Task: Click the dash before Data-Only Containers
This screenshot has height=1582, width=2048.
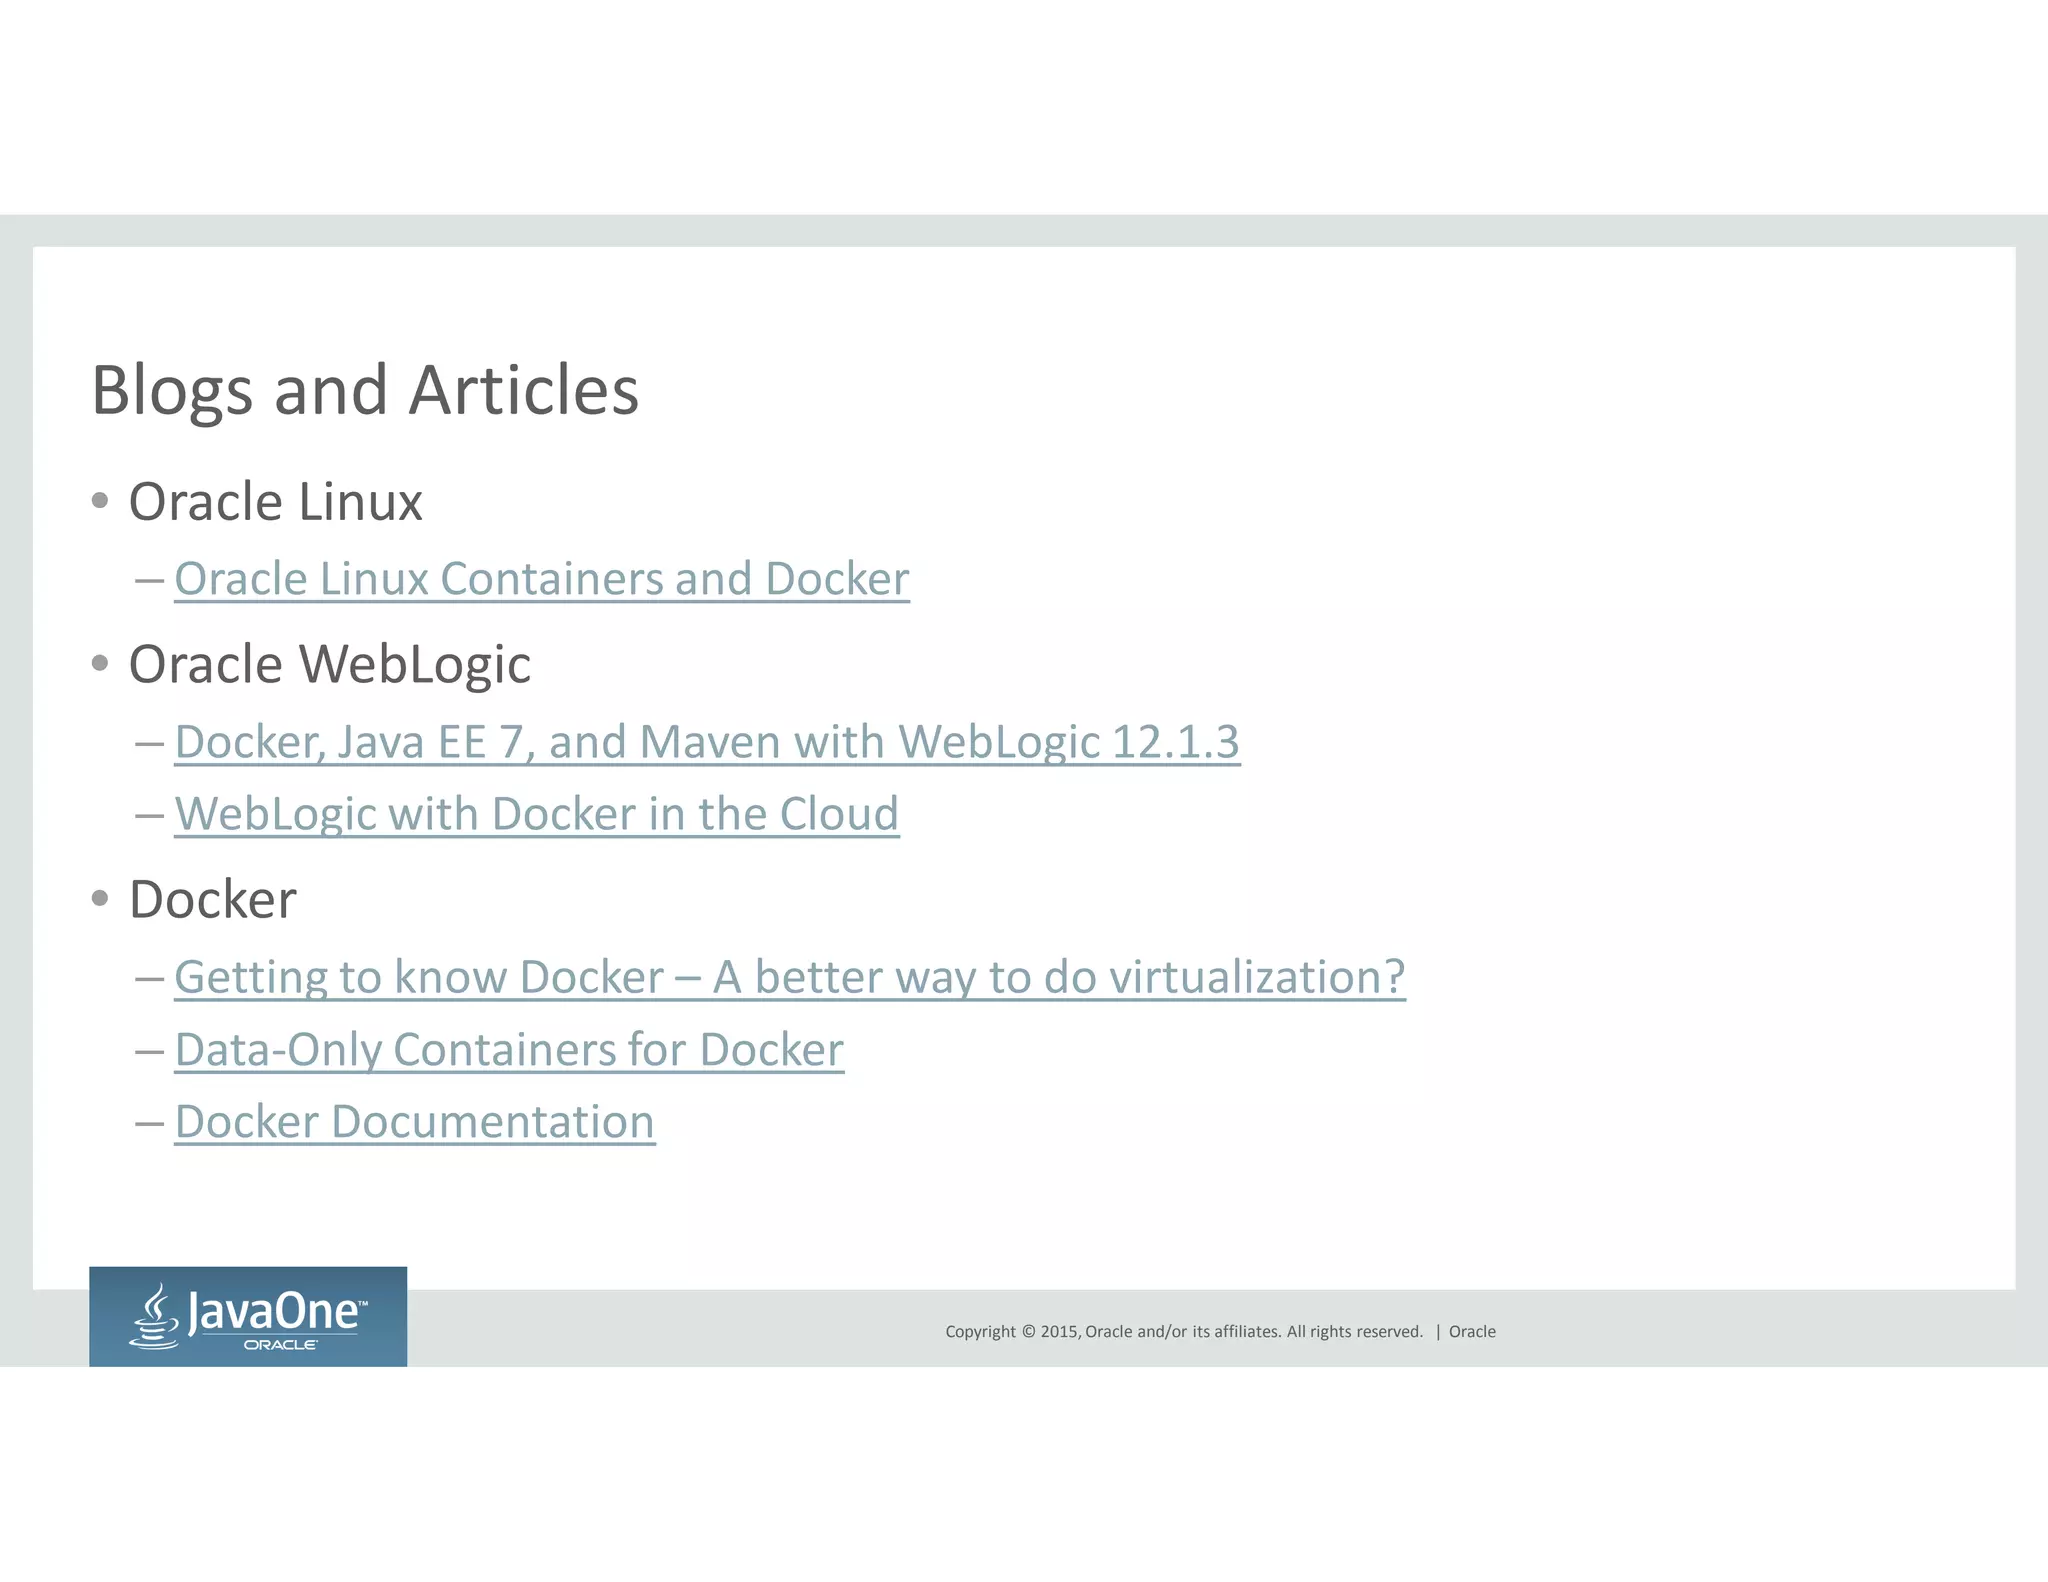Action: point(149,1051)
